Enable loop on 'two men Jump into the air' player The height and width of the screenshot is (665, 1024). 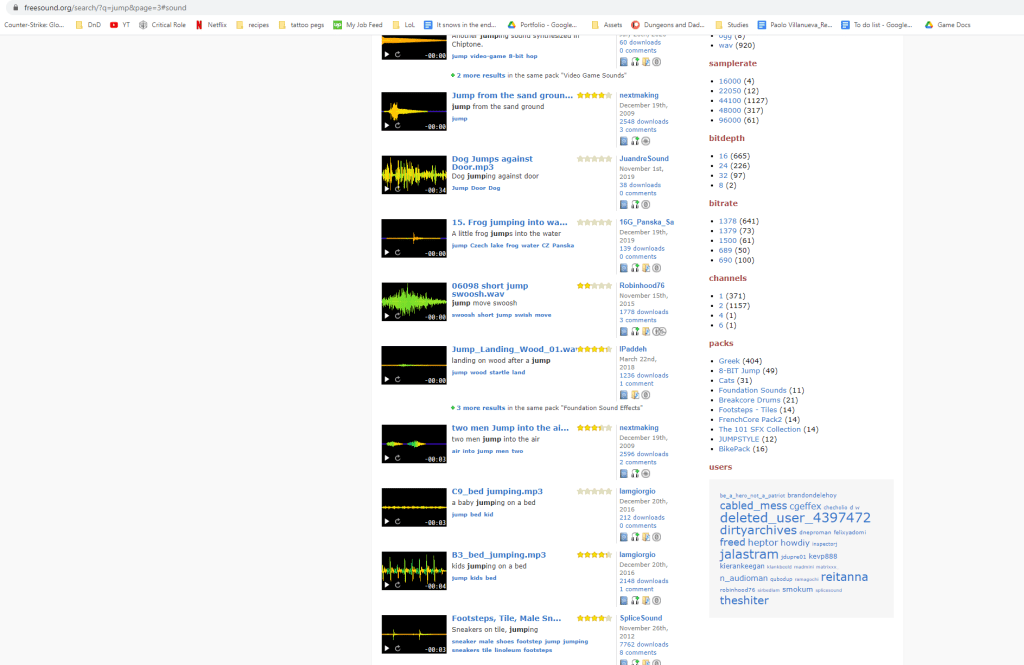[398, 458]
